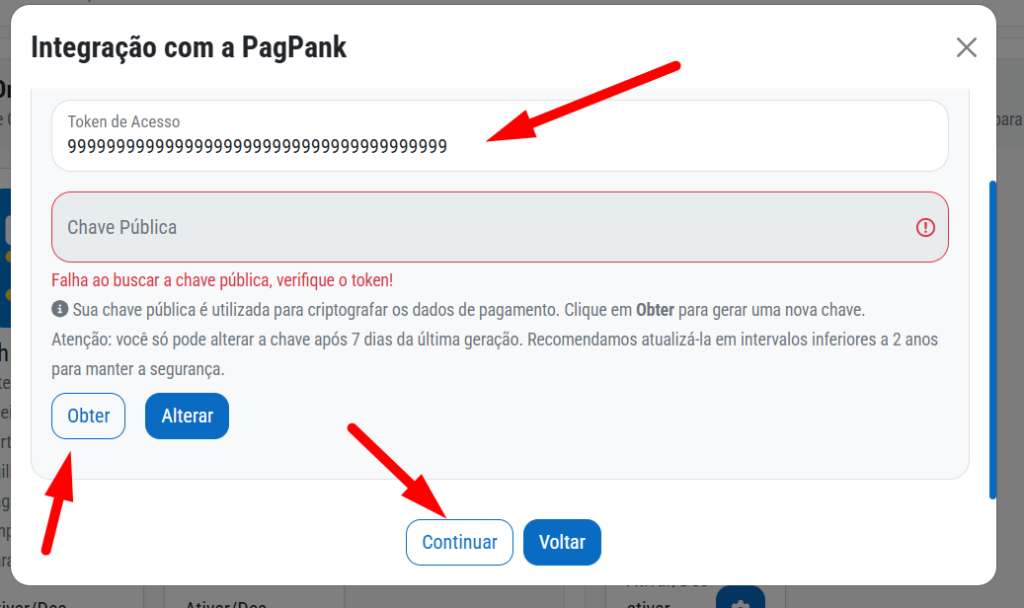Focus the Token de Acesso input field
Image resolution: width=1024 pixels, height=608 pixels.
click(500, 136)
